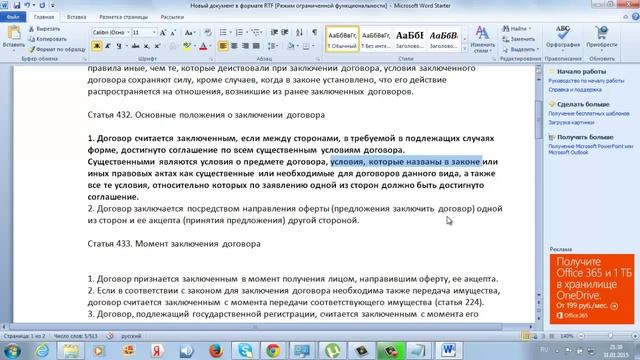Image resolution: width=640 pixels, height=360 pixels.
Task: Click the Grow Font icon
Action: 163,33
